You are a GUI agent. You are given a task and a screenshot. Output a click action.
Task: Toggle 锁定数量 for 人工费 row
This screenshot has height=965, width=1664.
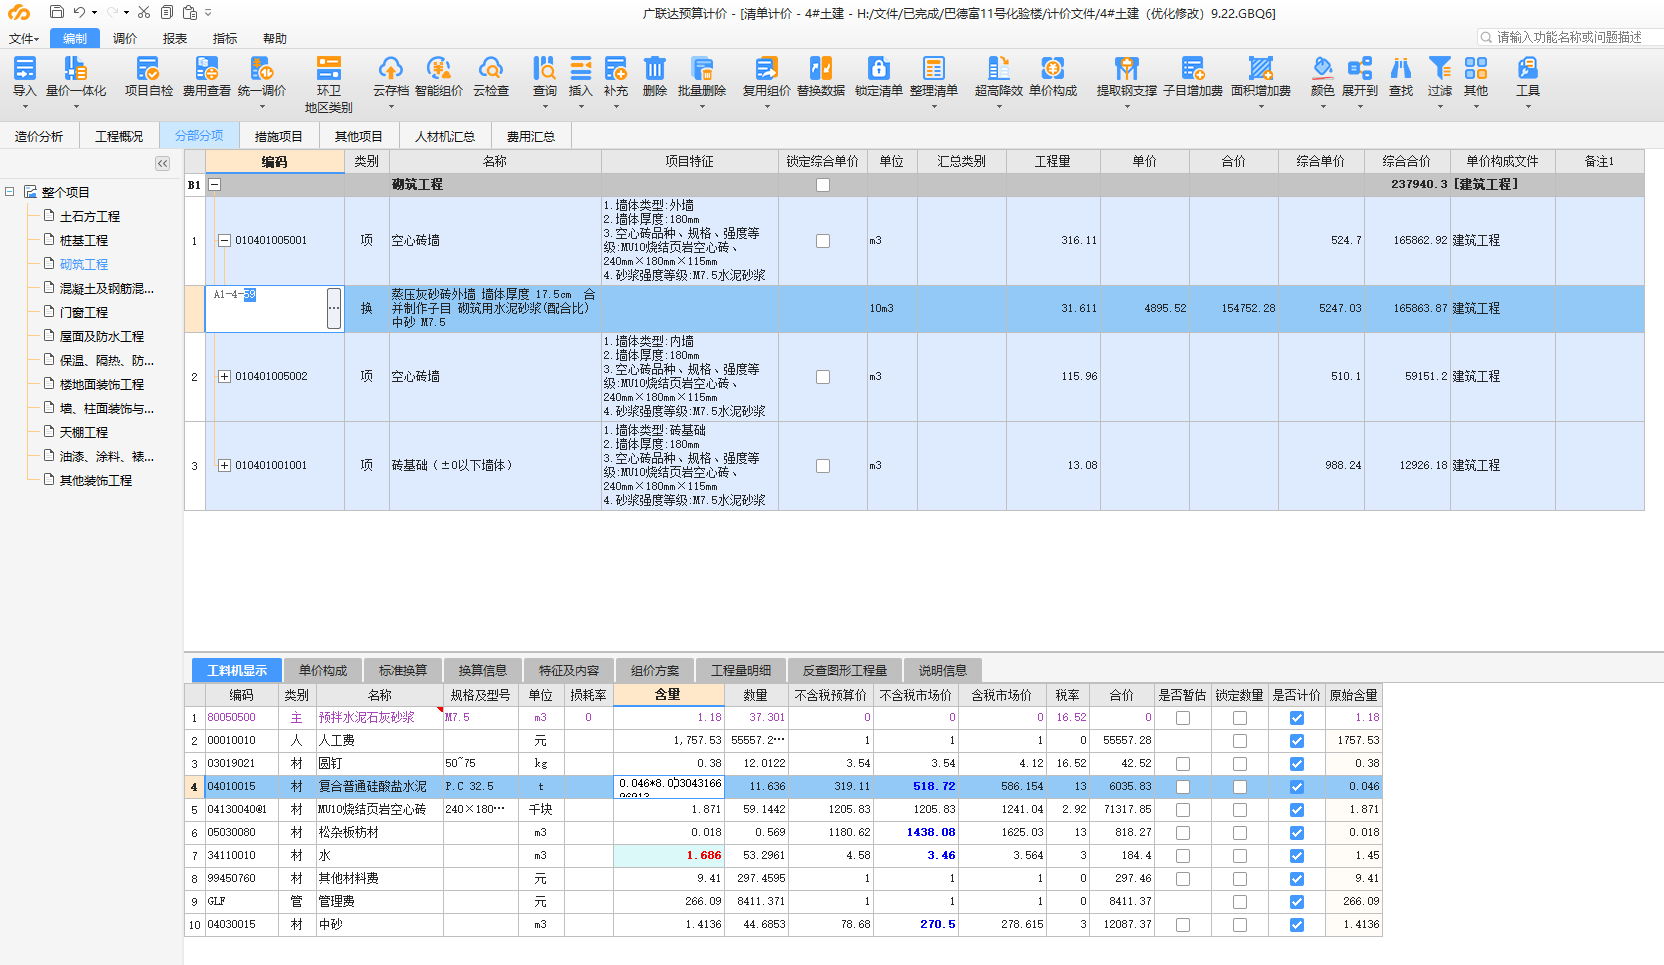(x=1240, y=741)
